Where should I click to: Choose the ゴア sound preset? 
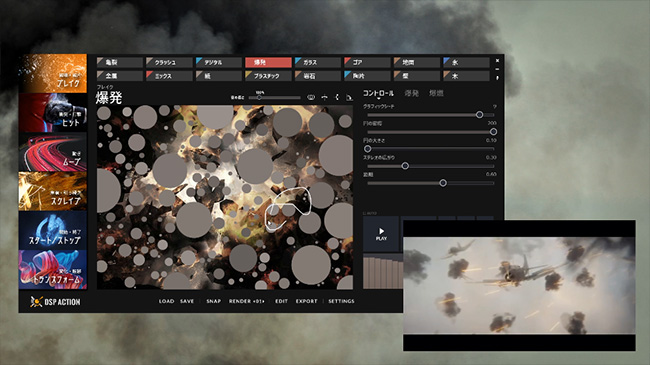[x=367, y=63]
